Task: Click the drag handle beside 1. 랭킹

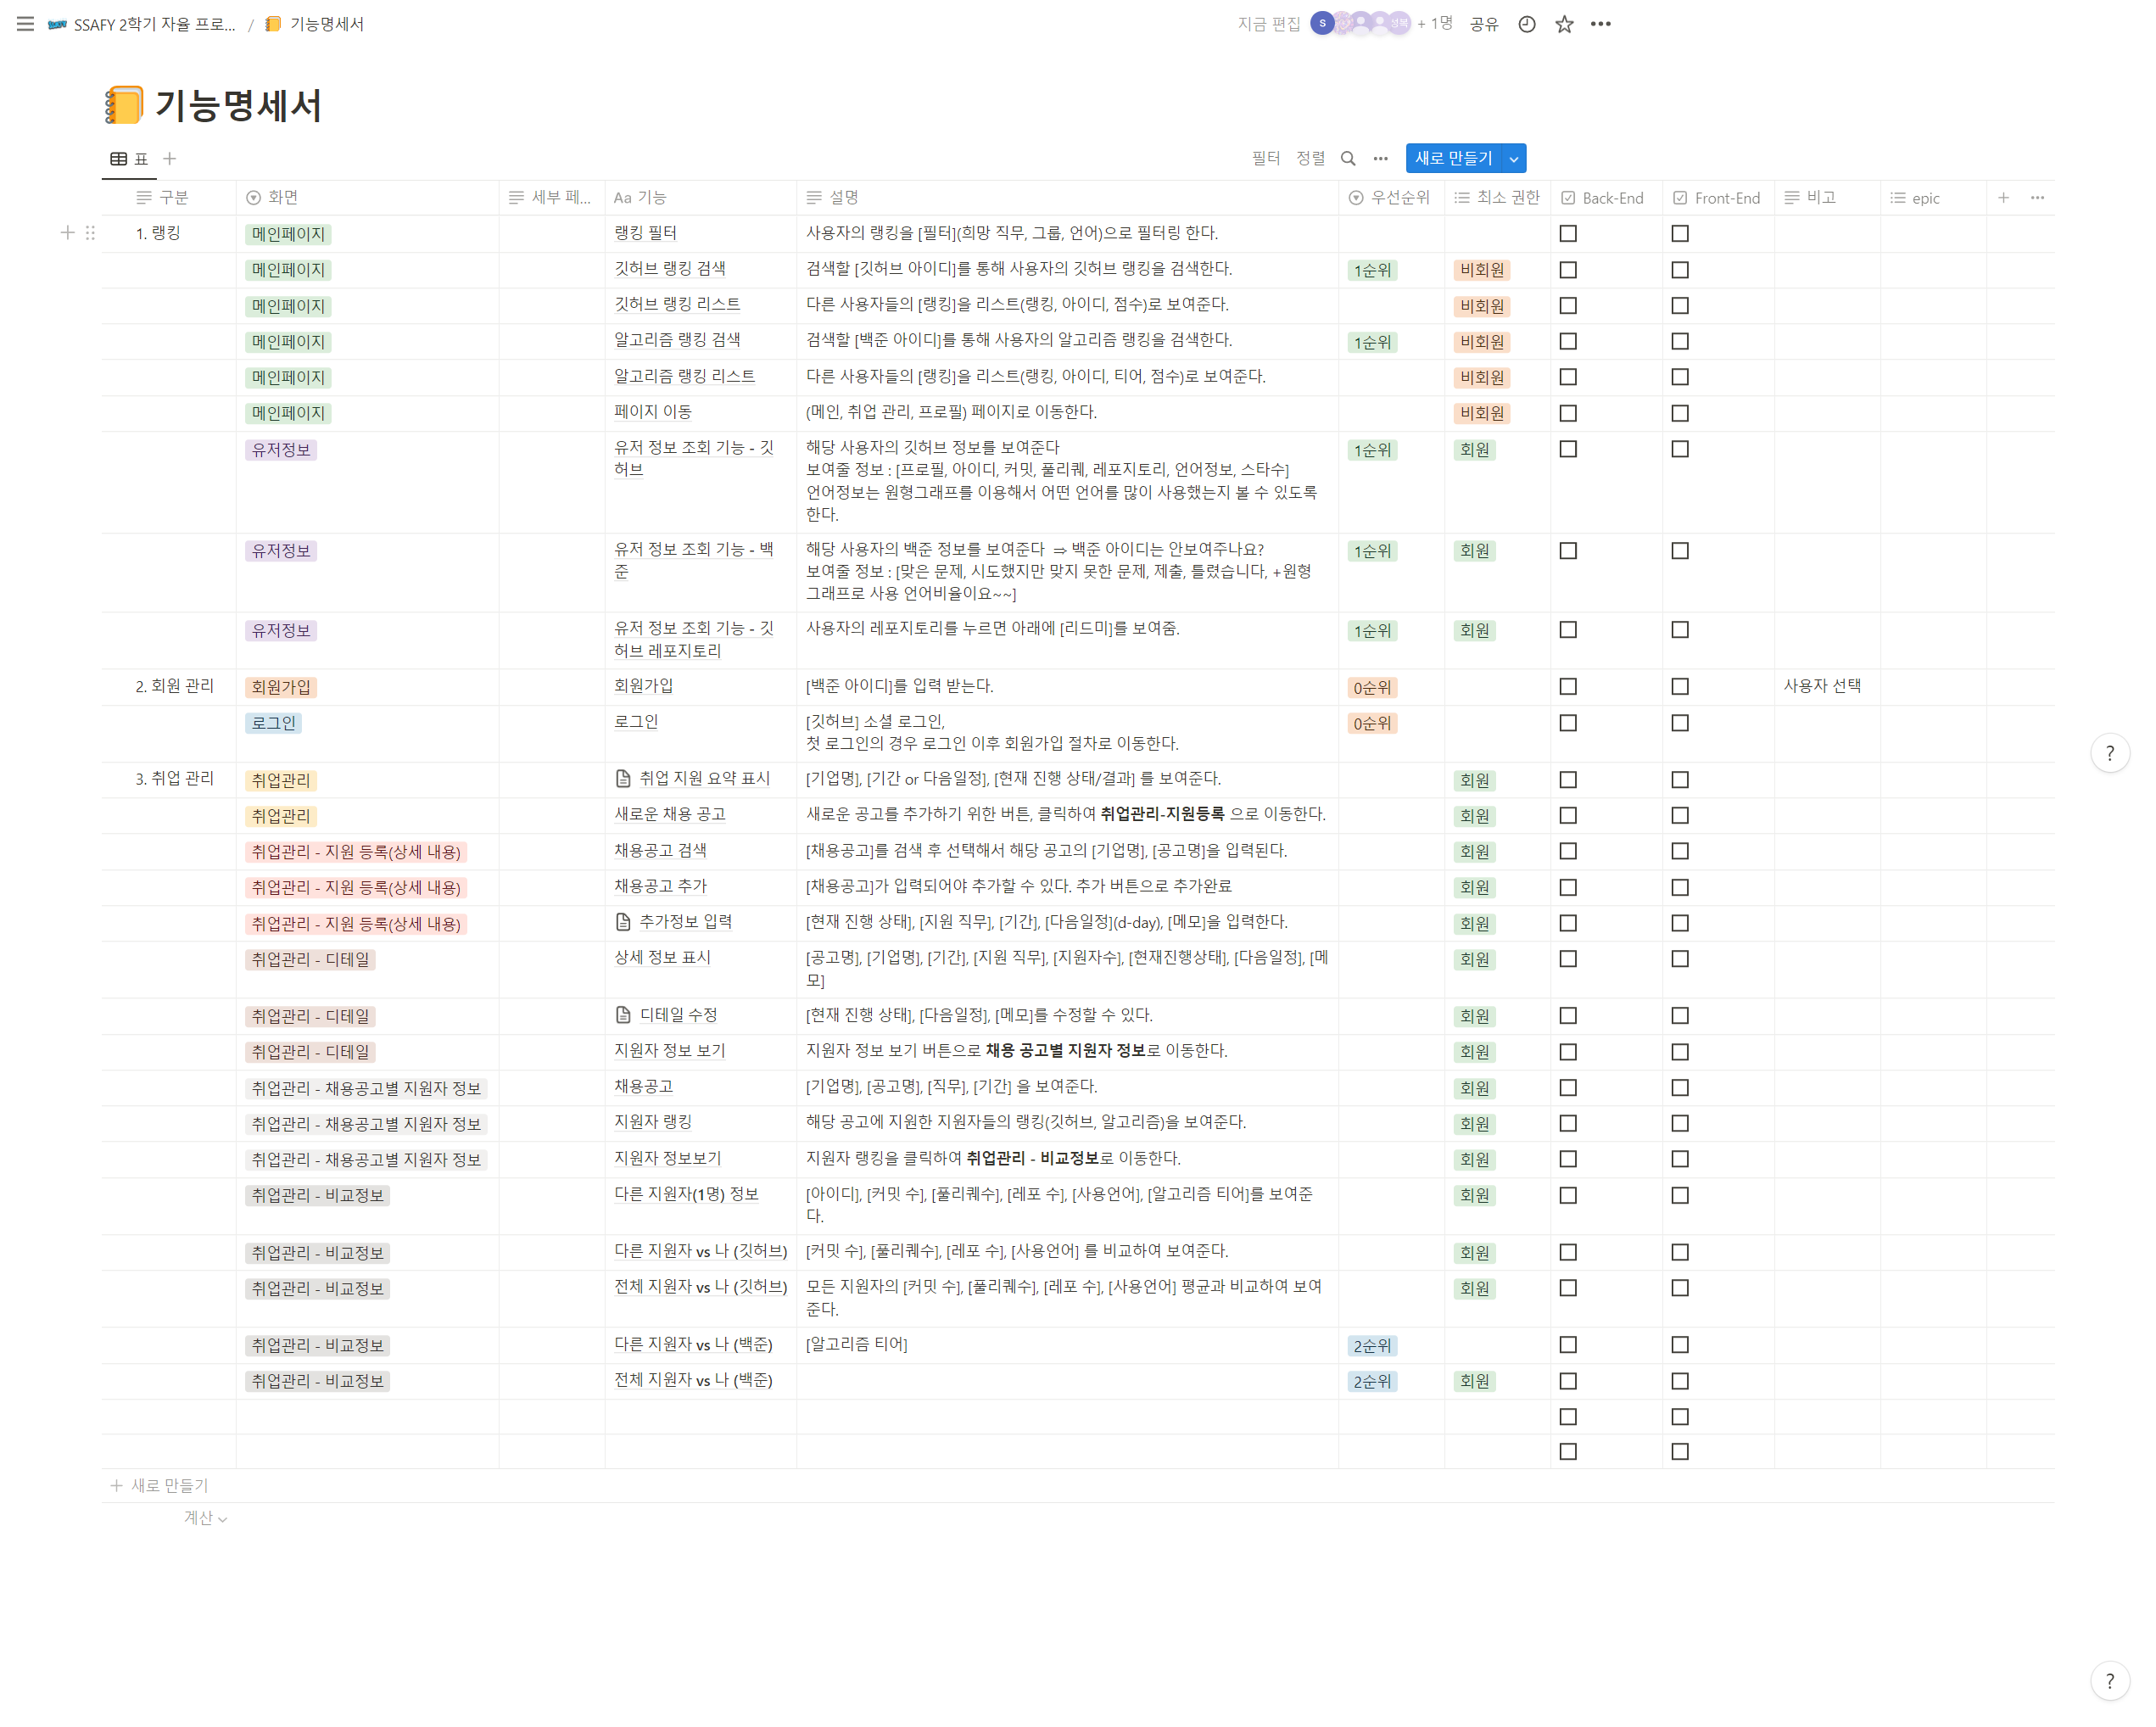Action: [x=90, y=232]
